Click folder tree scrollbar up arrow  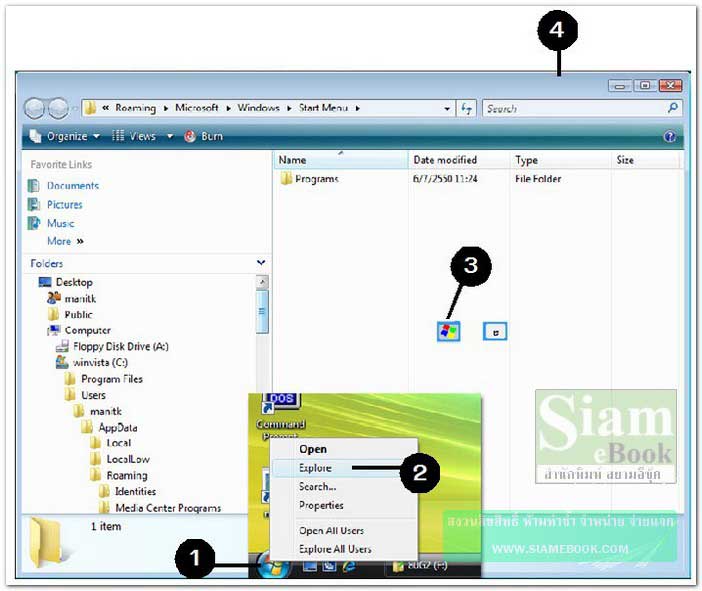click(262, 282)
